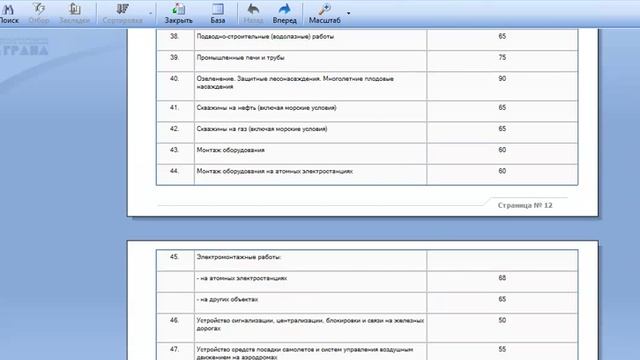
Task: Select row 41 Скважины на нефть text
Action: (267, 108)
